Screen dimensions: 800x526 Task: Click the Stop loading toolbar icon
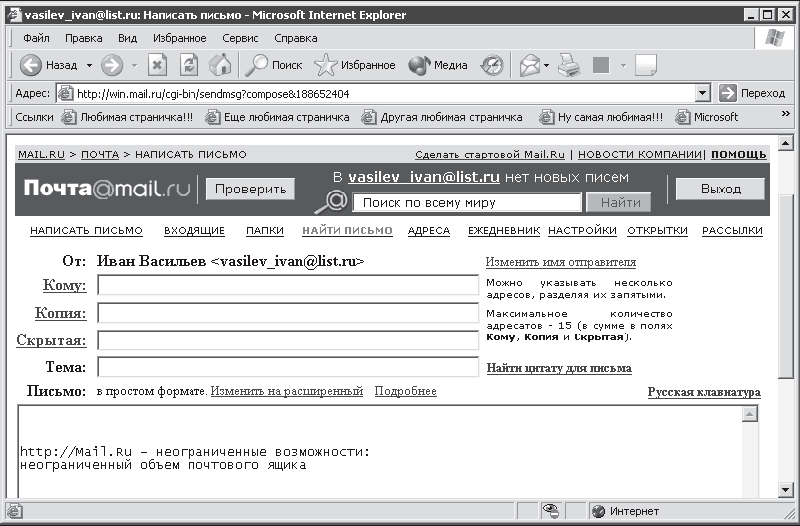158,65
